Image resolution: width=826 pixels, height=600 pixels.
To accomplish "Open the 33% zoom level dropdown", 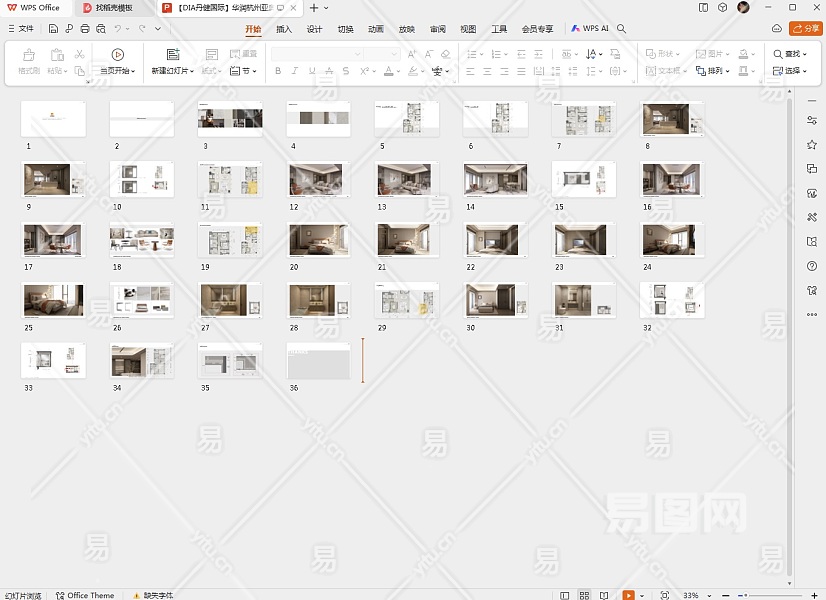I will point(692,595).
